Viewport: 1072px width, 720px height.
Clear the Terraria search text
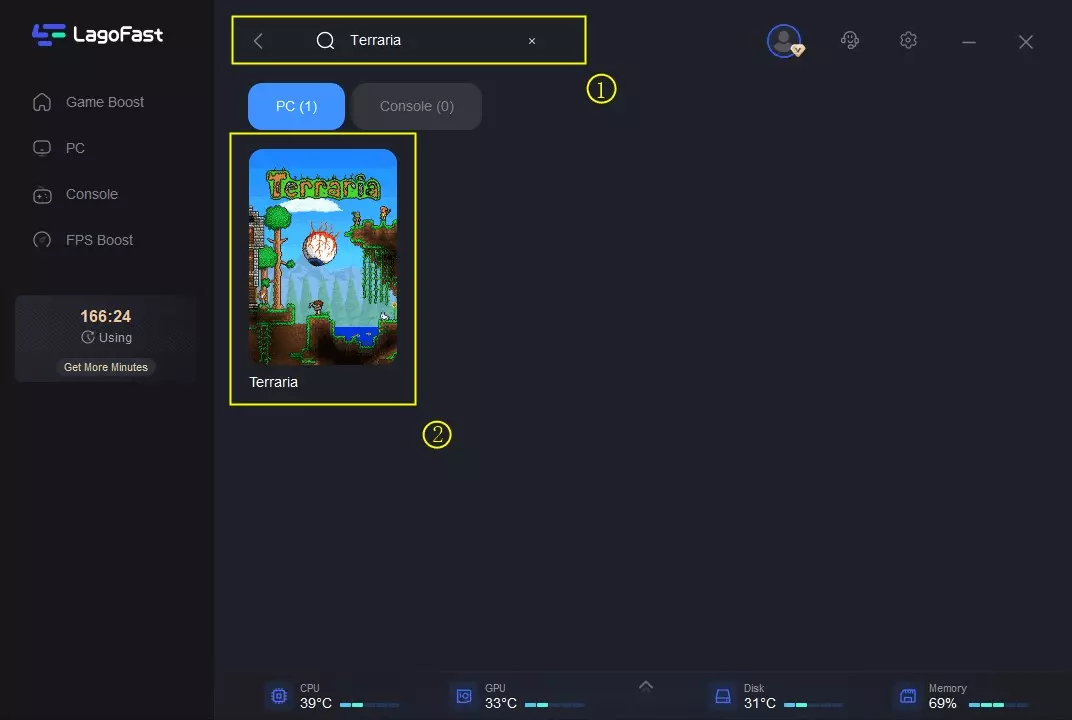(532, 41)
